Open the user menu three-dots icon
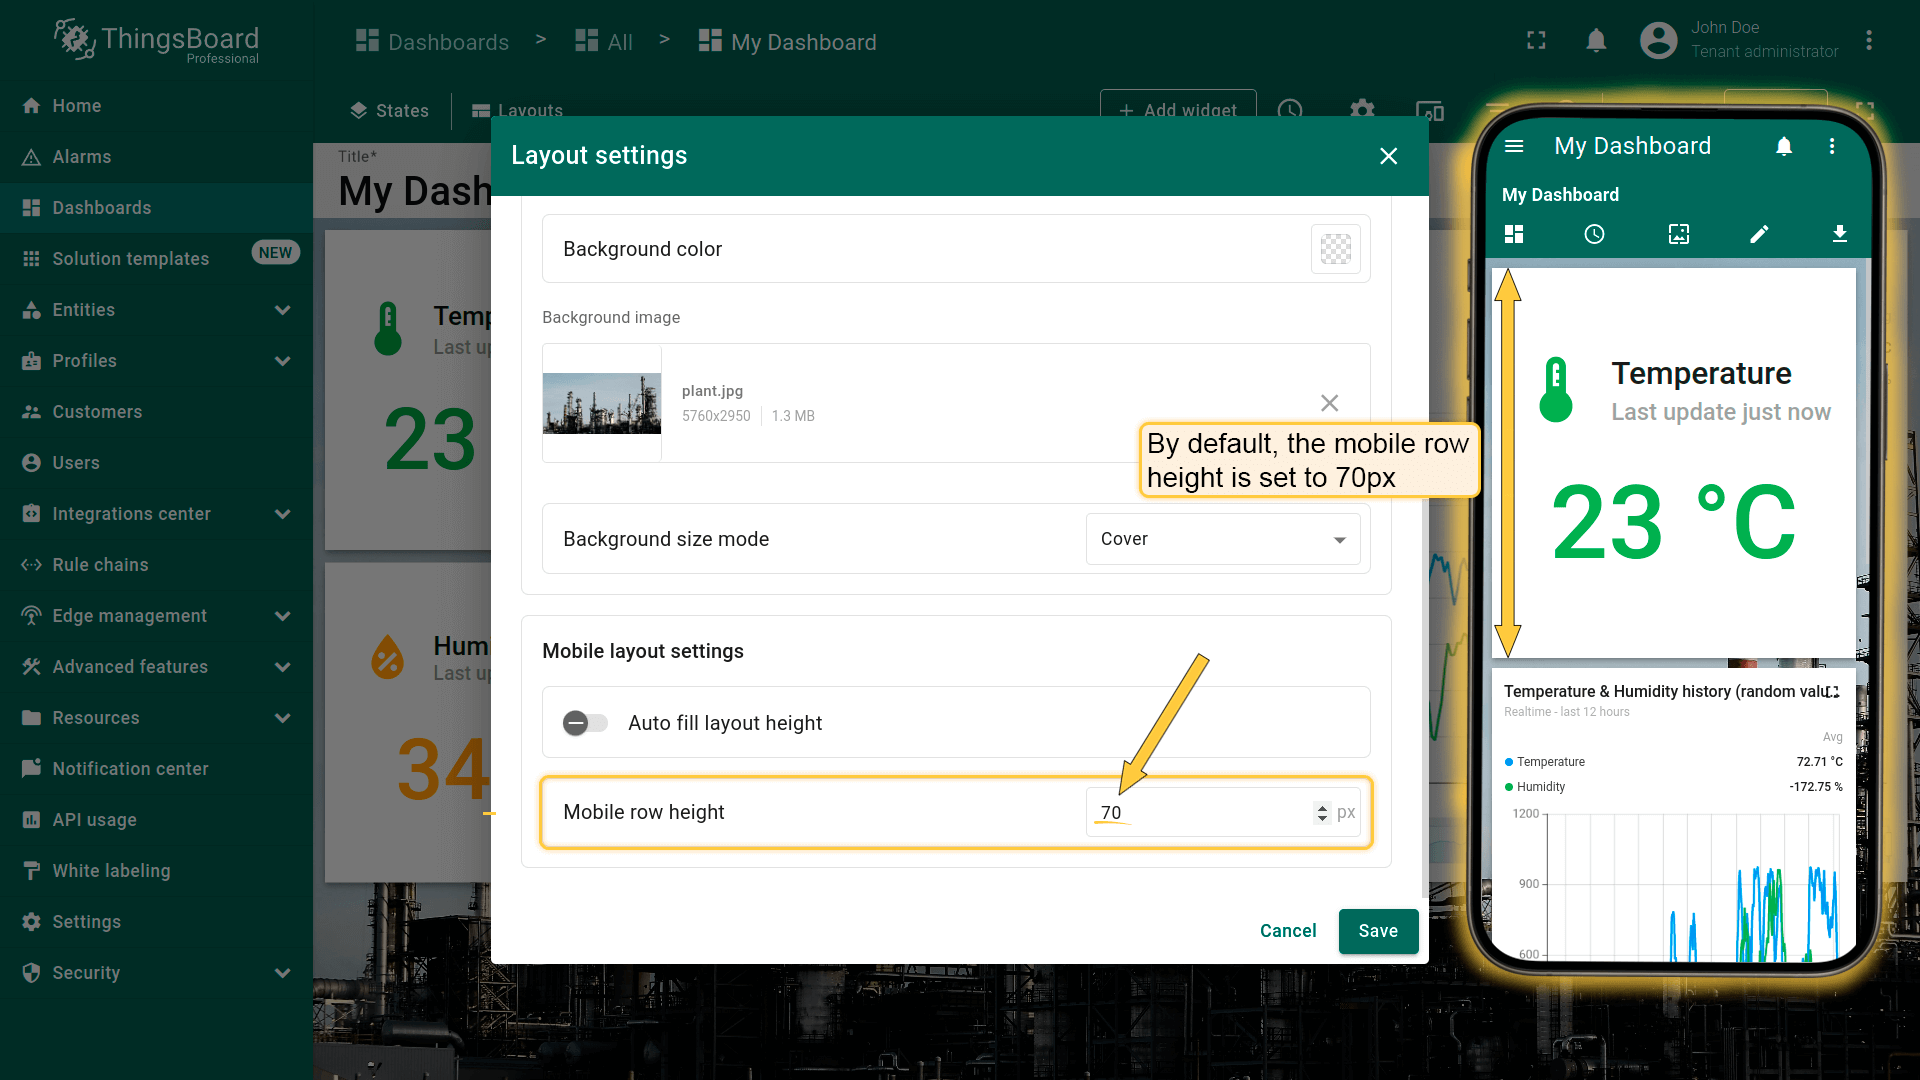Screen dimensions: 1920x1080 [1868, 41]
